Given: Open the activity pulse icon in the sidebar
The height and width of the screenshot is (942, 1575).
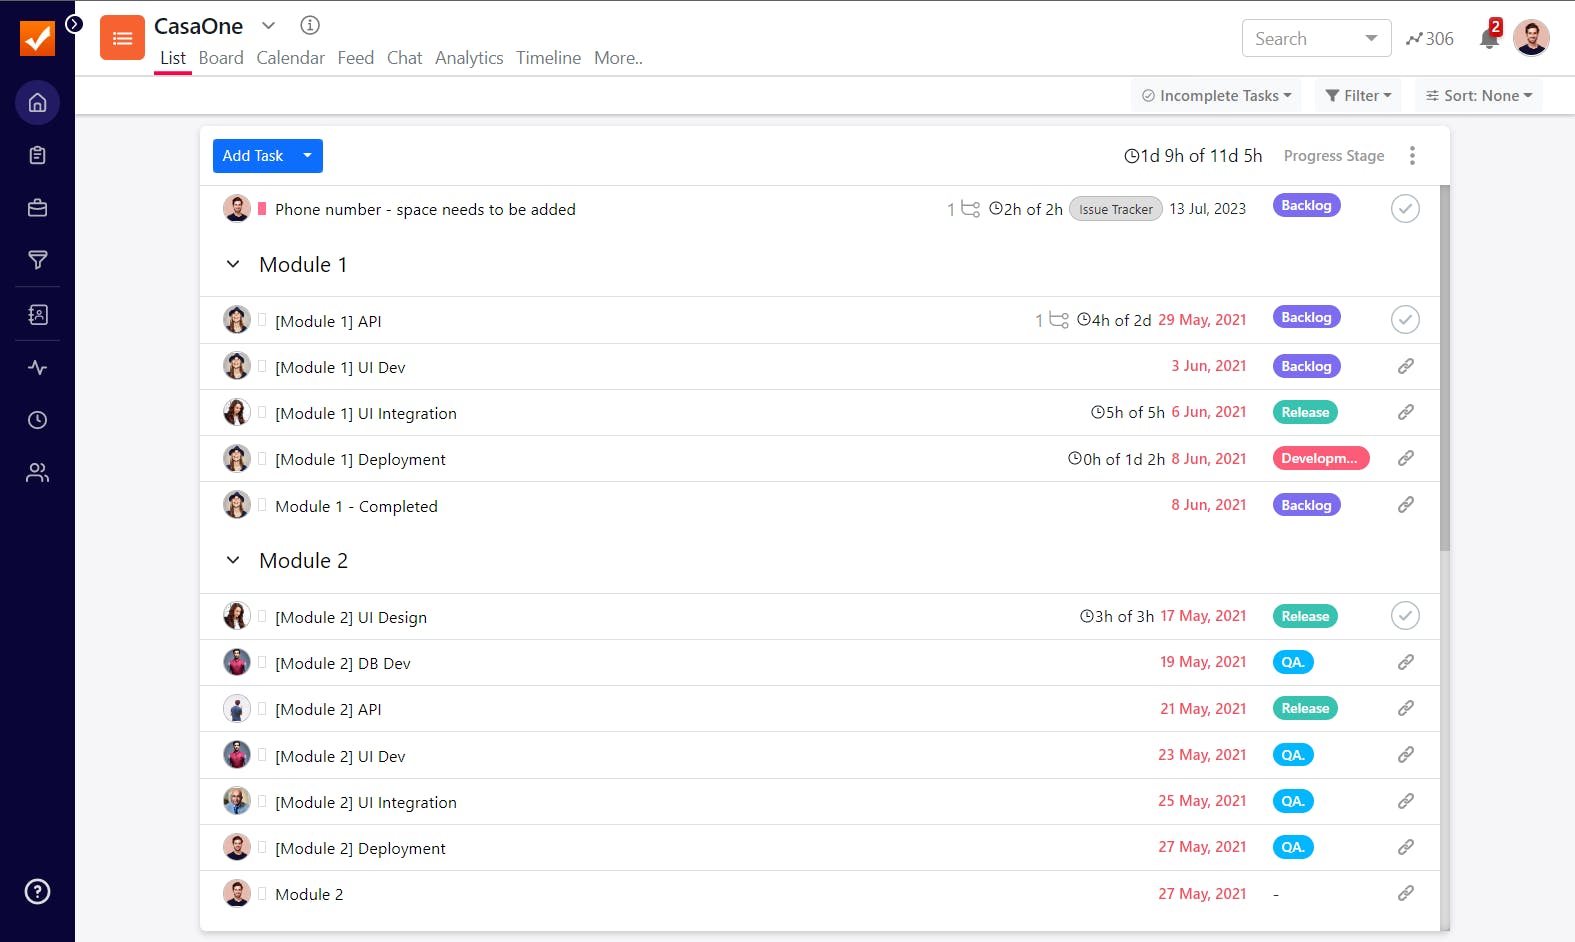Looking at the screenshot, I should click(37, 367).
